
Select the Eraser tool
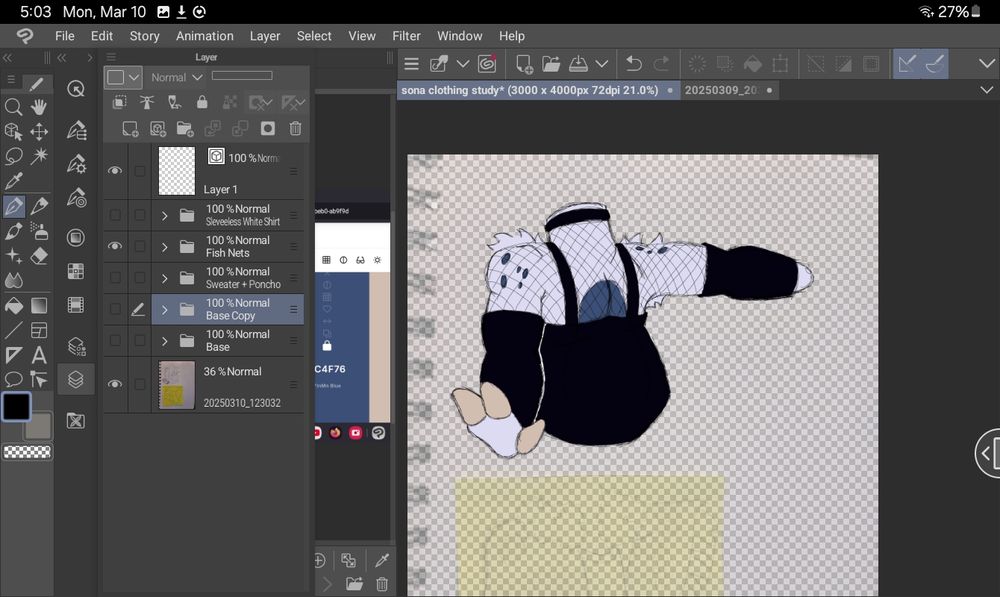pyautogui.click(x=39, y=256)
